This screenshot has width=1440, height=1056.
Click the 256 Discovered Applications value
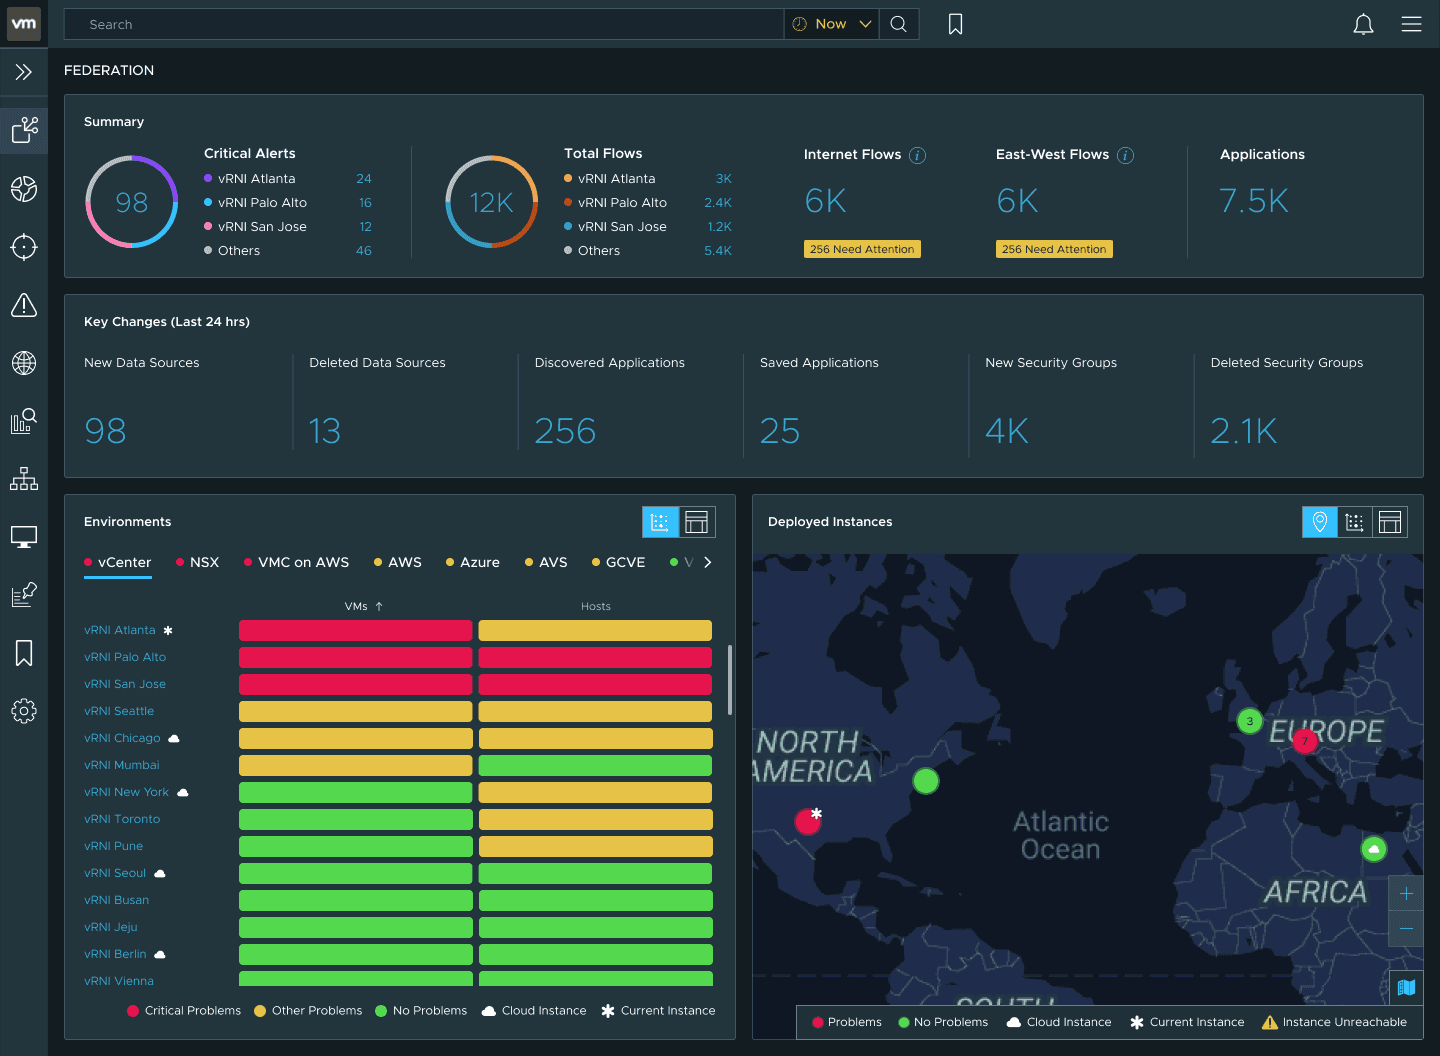click(565, 431)
